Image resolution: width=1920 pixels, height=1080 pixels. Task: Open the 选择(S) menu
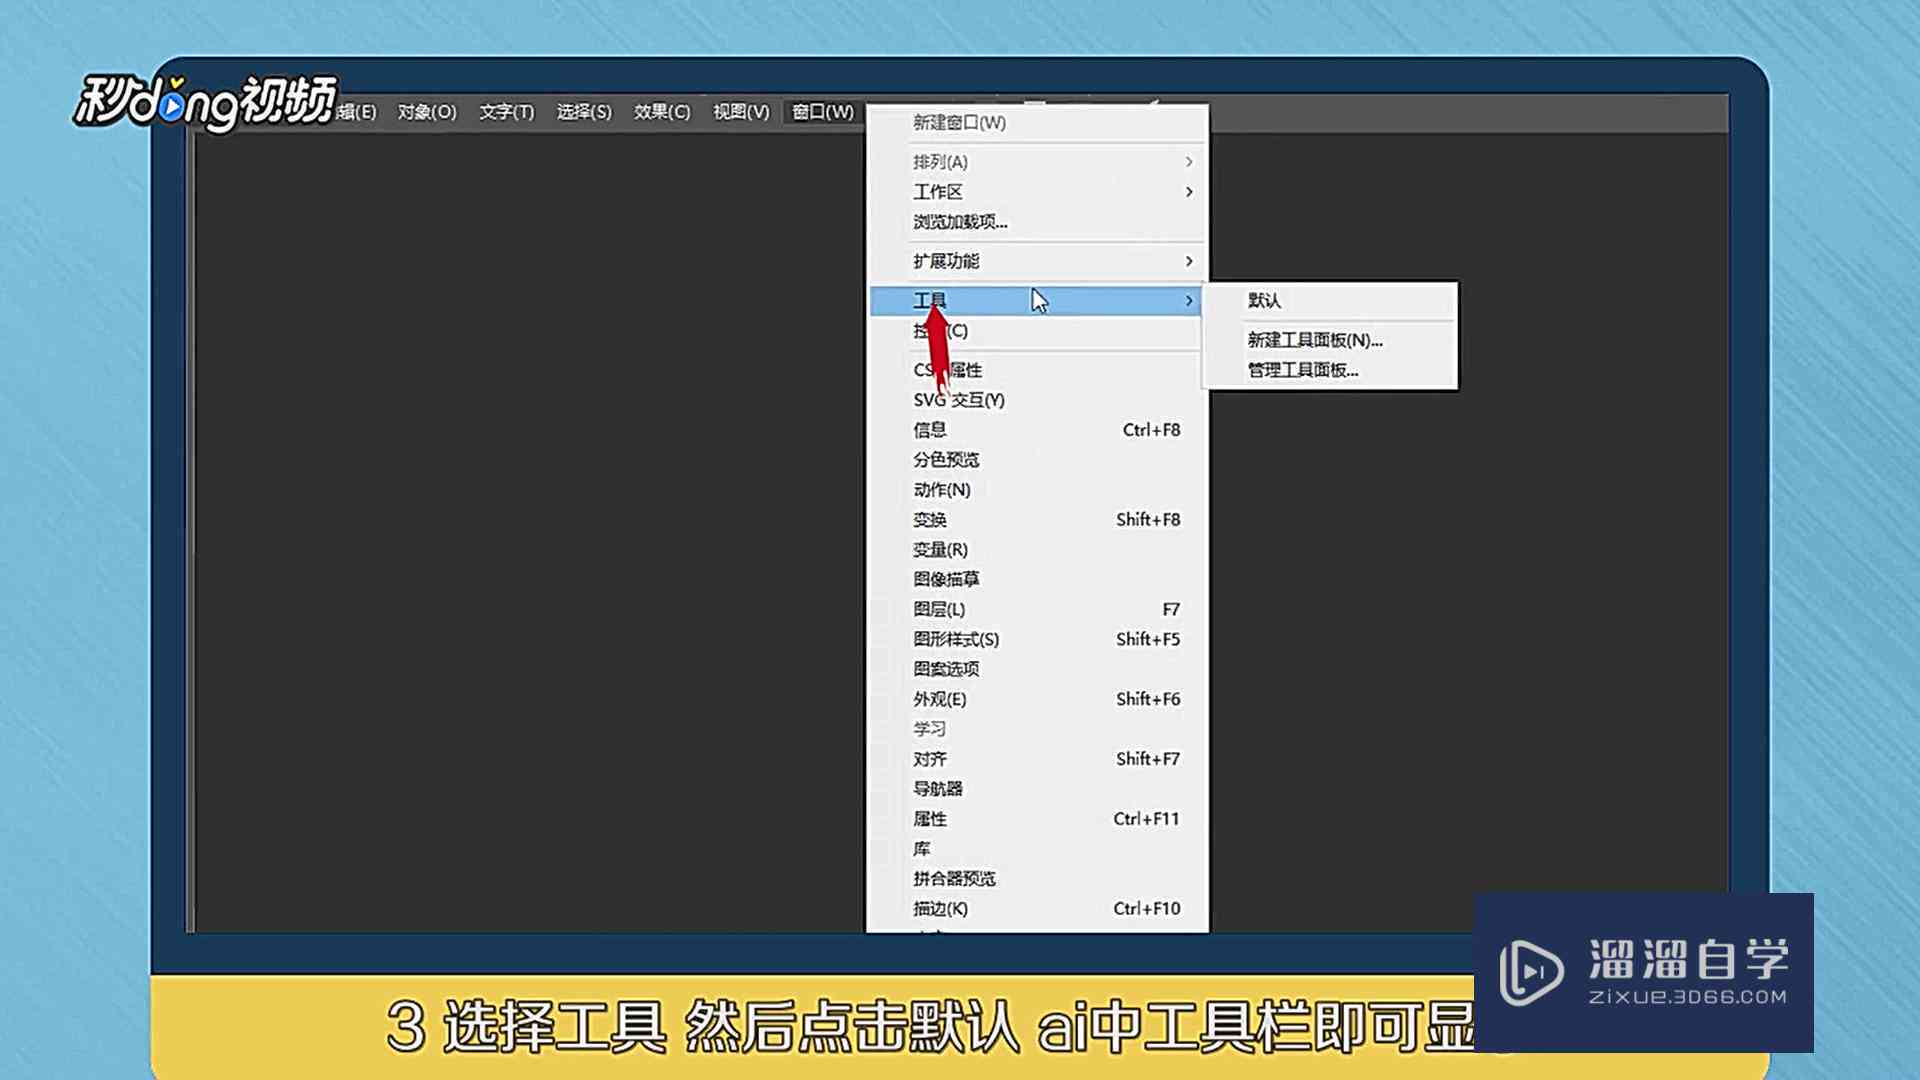click(584, 112)
